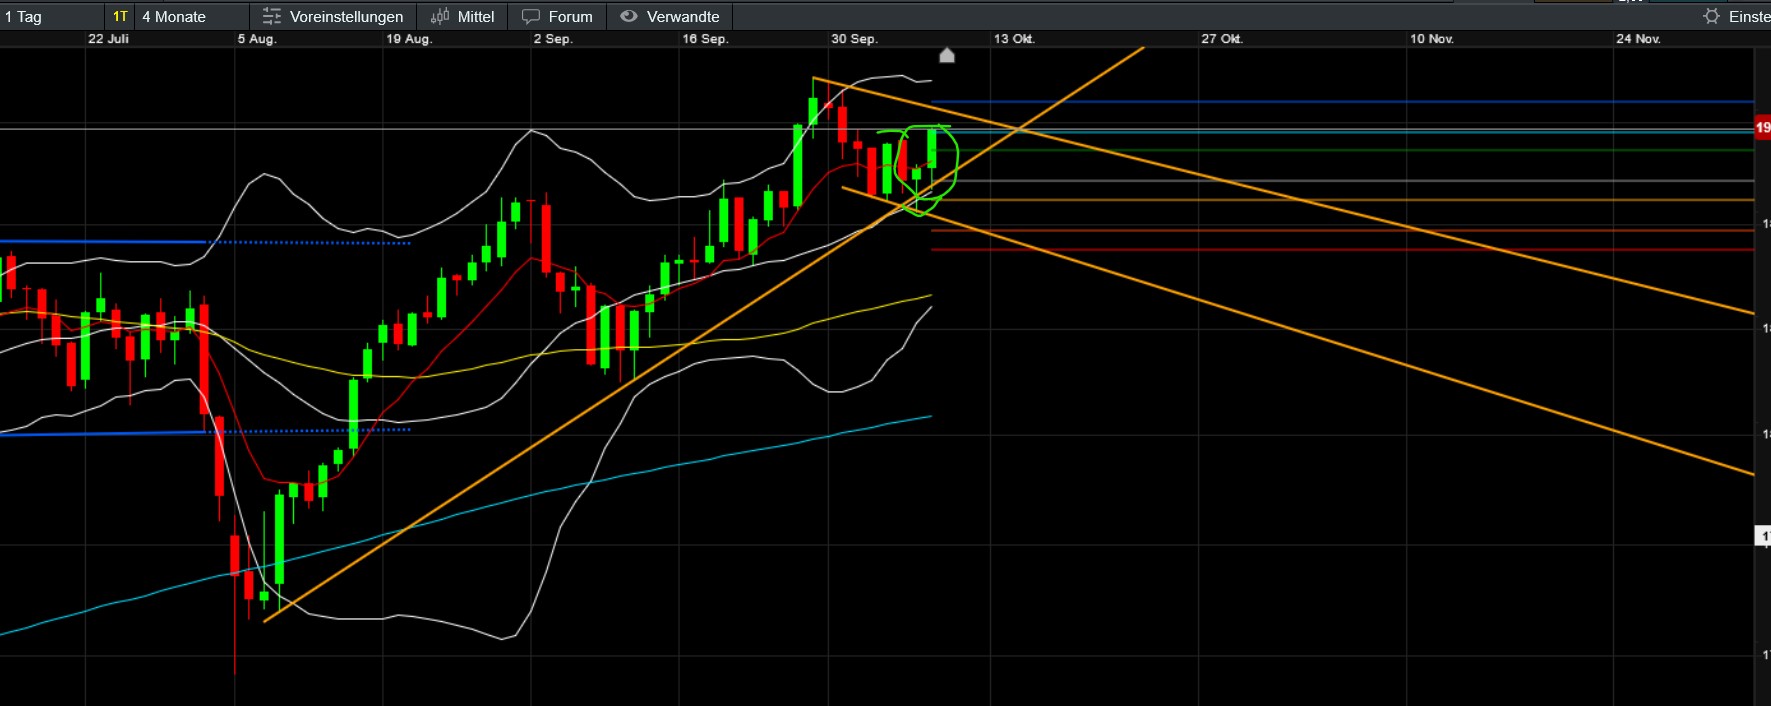
Task: Click the "5 Aug." date label
Action: tap(257, 39)
